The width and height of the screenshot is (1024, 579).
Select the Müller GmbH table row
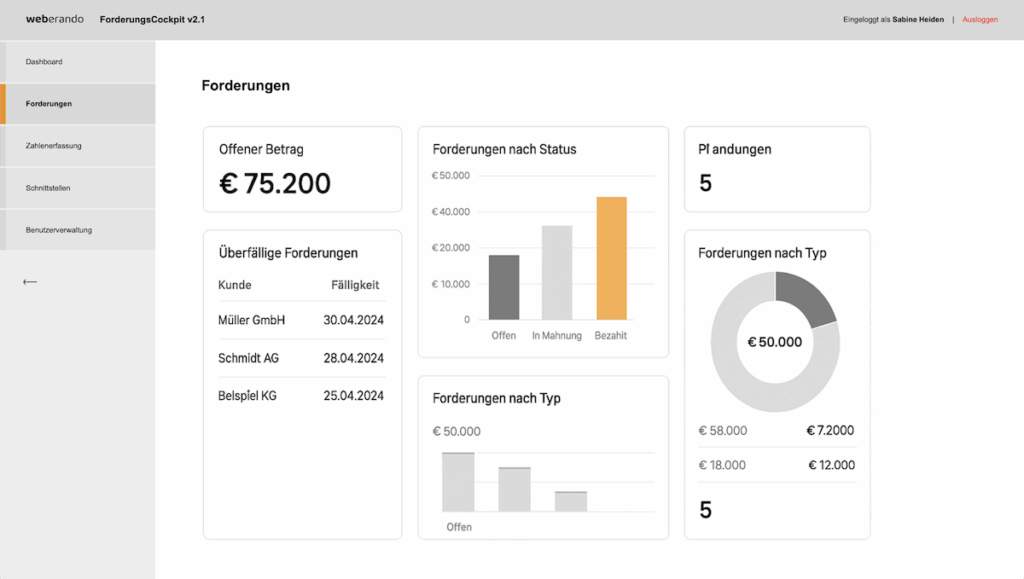(301, 320)
